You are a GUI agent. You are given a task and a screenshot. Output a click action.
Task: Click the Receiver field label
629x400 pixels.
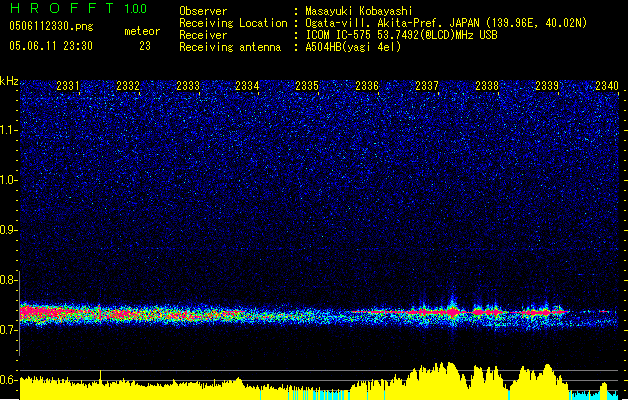point(203,35)
